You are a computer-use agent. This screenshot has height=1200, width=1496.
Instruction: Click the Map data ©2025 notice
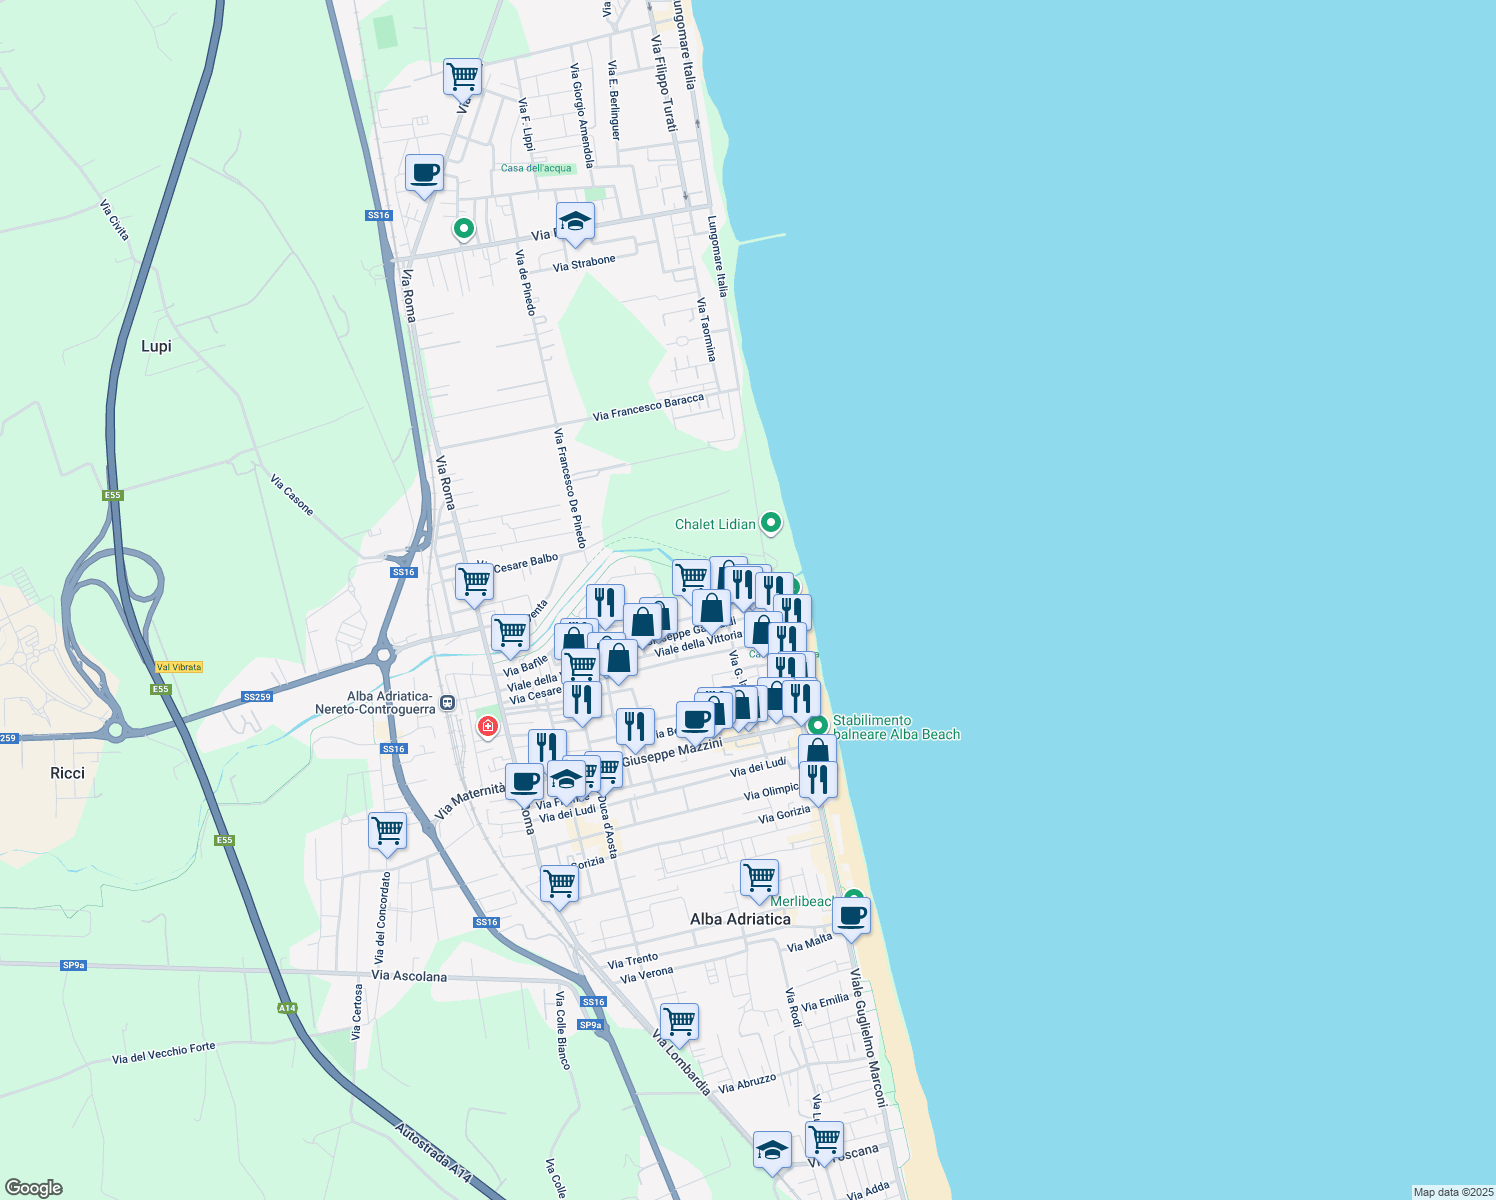(x=1452, y=1192)
